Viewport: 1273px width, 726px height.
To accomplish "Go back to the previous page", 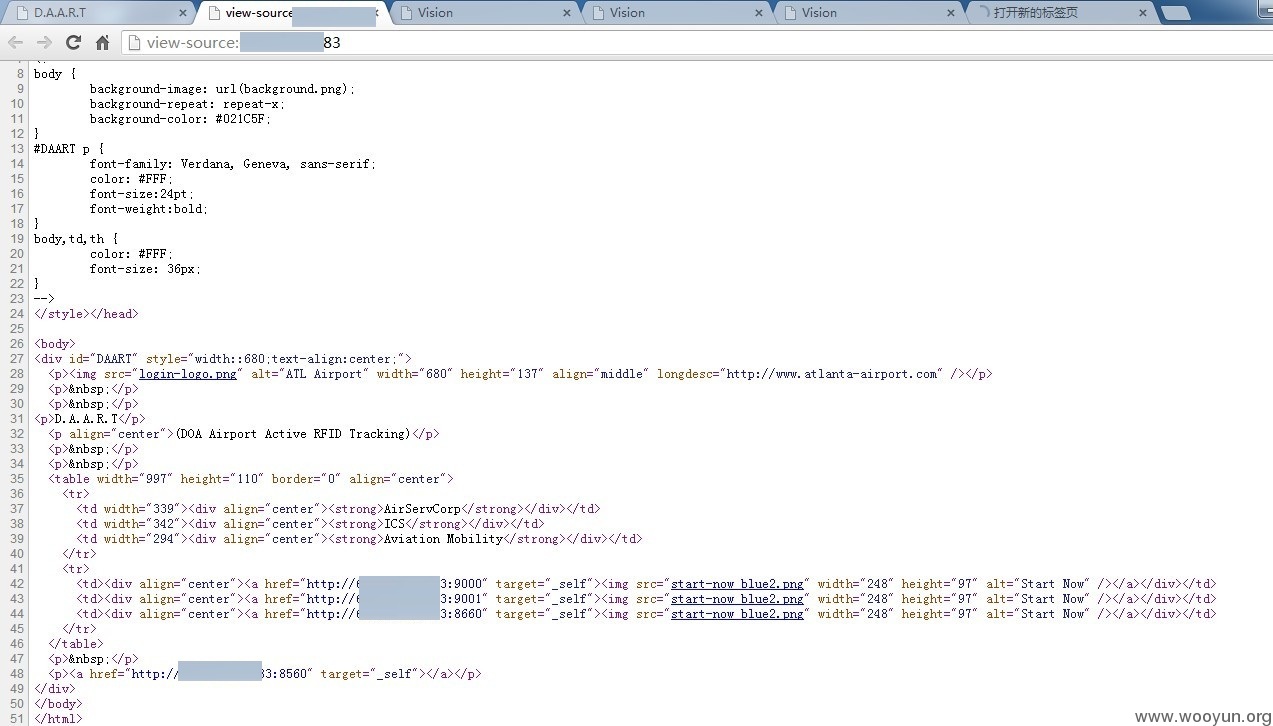I will click(x=15, y=42).
